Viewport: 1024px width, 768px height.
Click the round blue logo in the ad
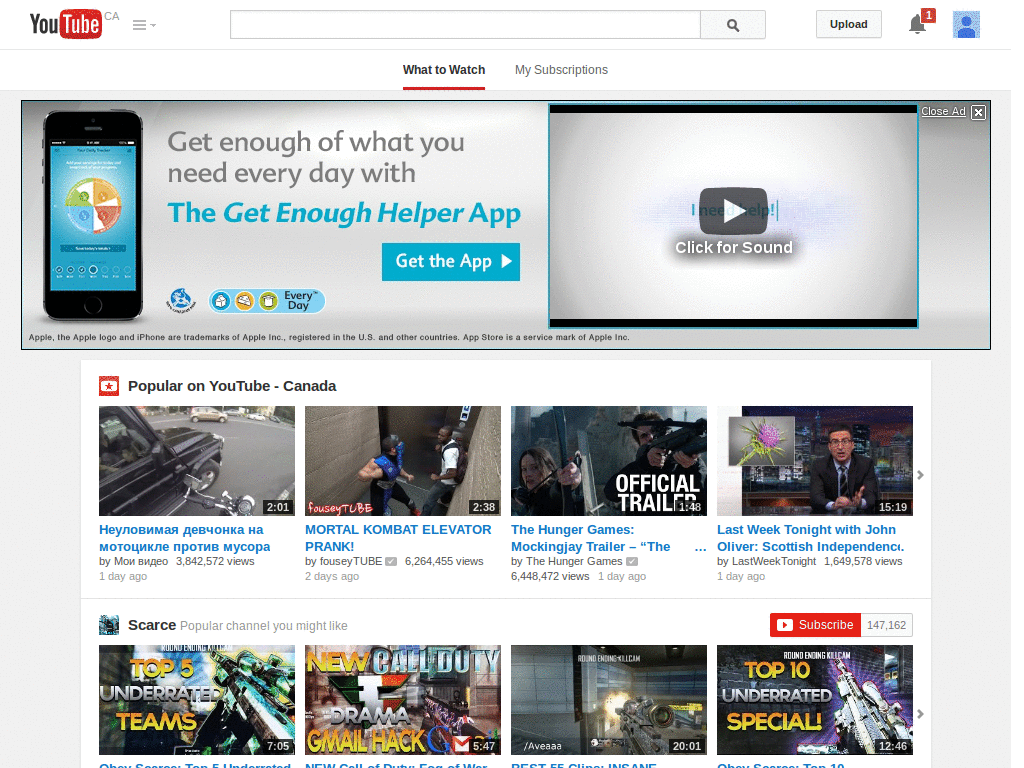pos(181,300)
